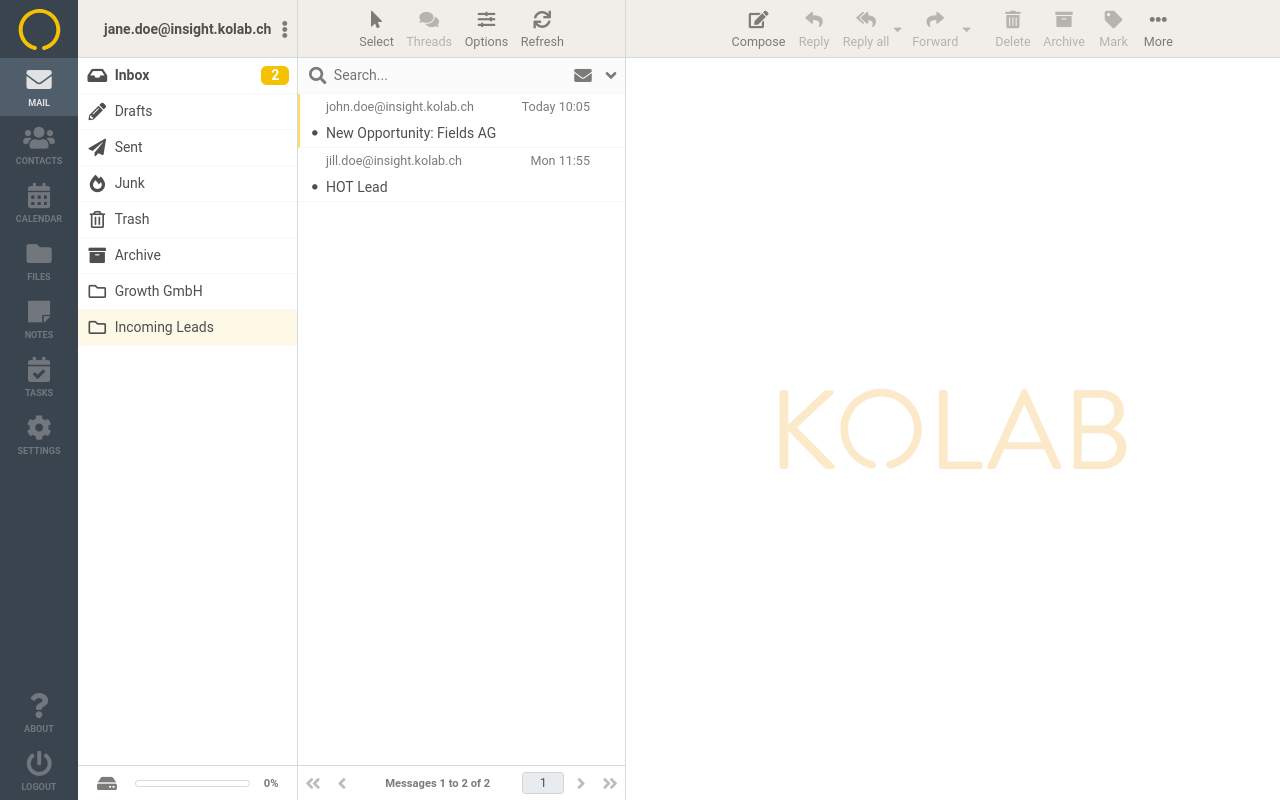This screenshot has width=1280, height=800.
Task: Open the Tasks section
Action: coord(39,377)
